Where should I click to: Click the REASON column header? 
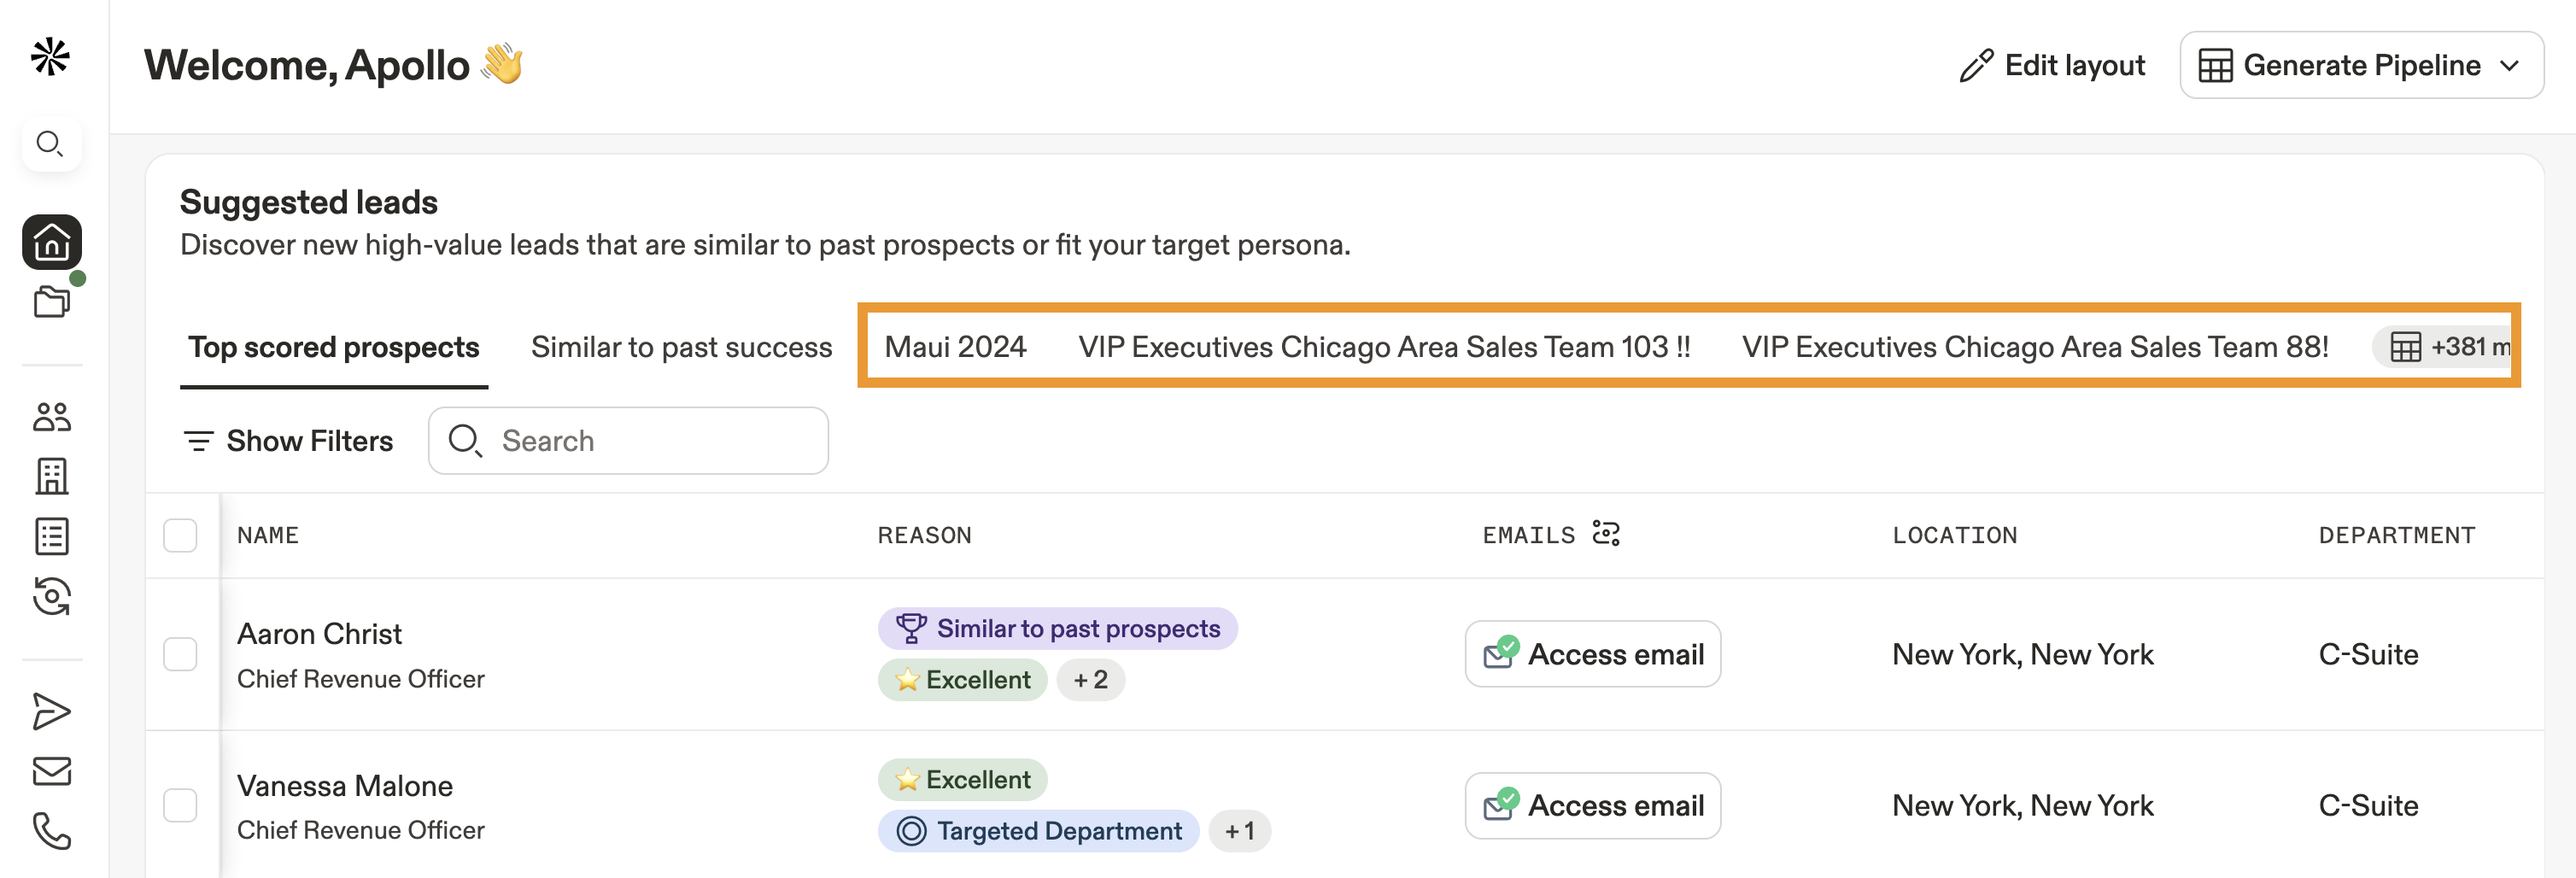coord(924,535)
